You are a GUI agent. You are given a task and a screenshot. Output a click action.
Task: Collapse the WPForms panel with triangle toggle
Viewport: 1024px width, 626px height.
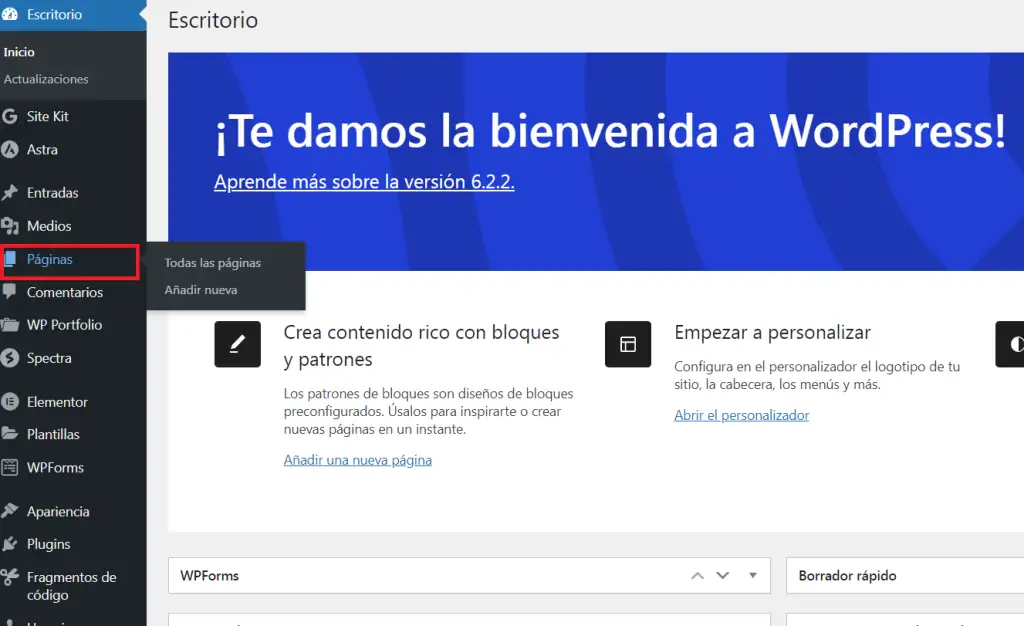click(x=753, y=576)
